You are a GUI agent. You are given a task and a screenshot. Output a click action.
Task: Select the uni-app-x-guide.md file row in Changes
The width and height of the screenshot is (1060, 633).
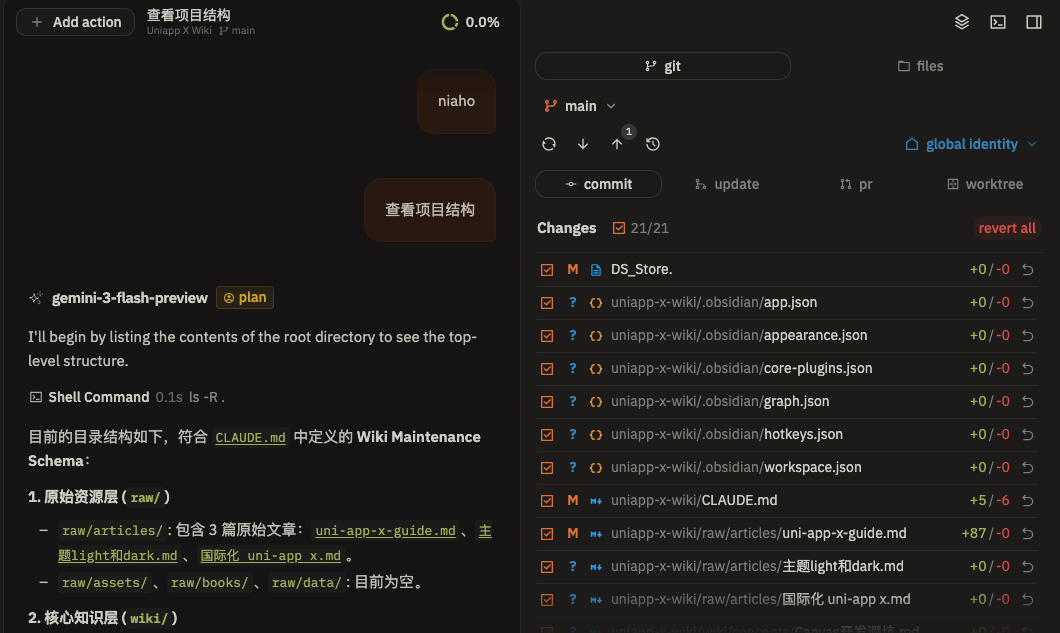coord(790,534)
